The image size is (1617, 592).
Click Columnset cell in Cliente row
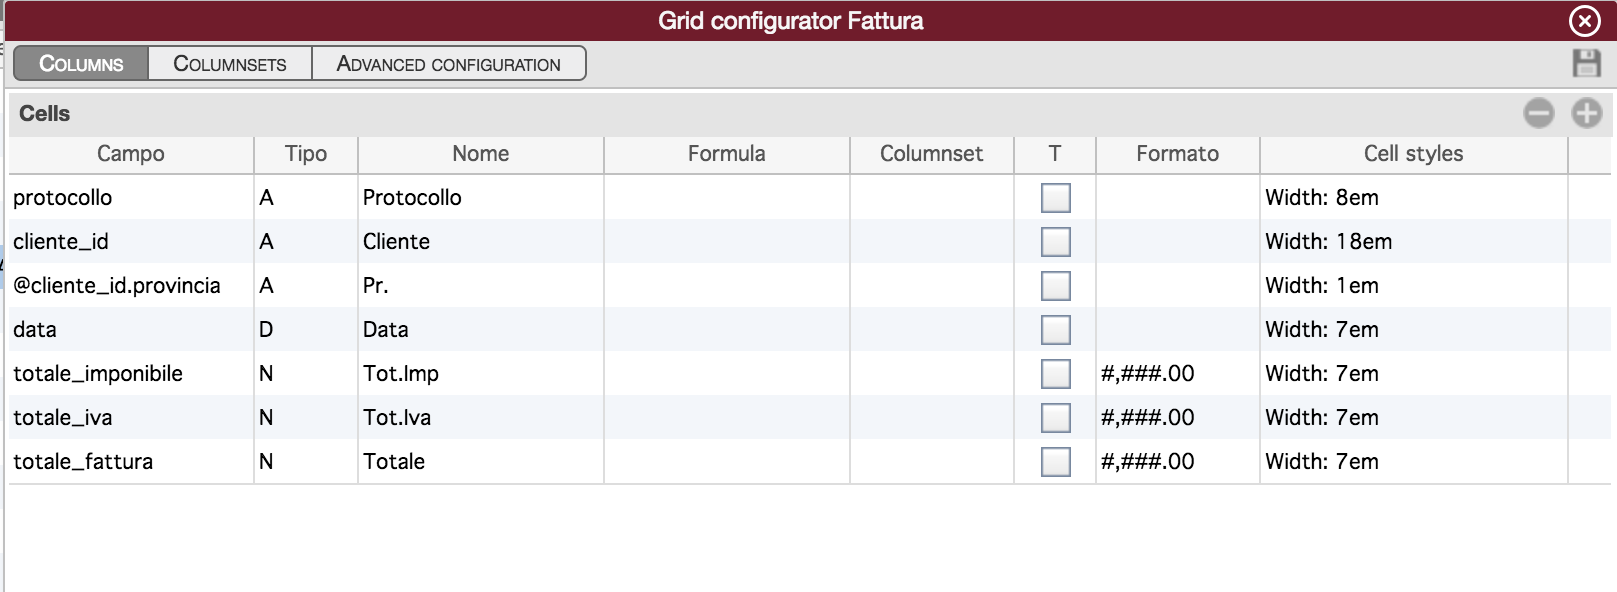pos(932,242)
